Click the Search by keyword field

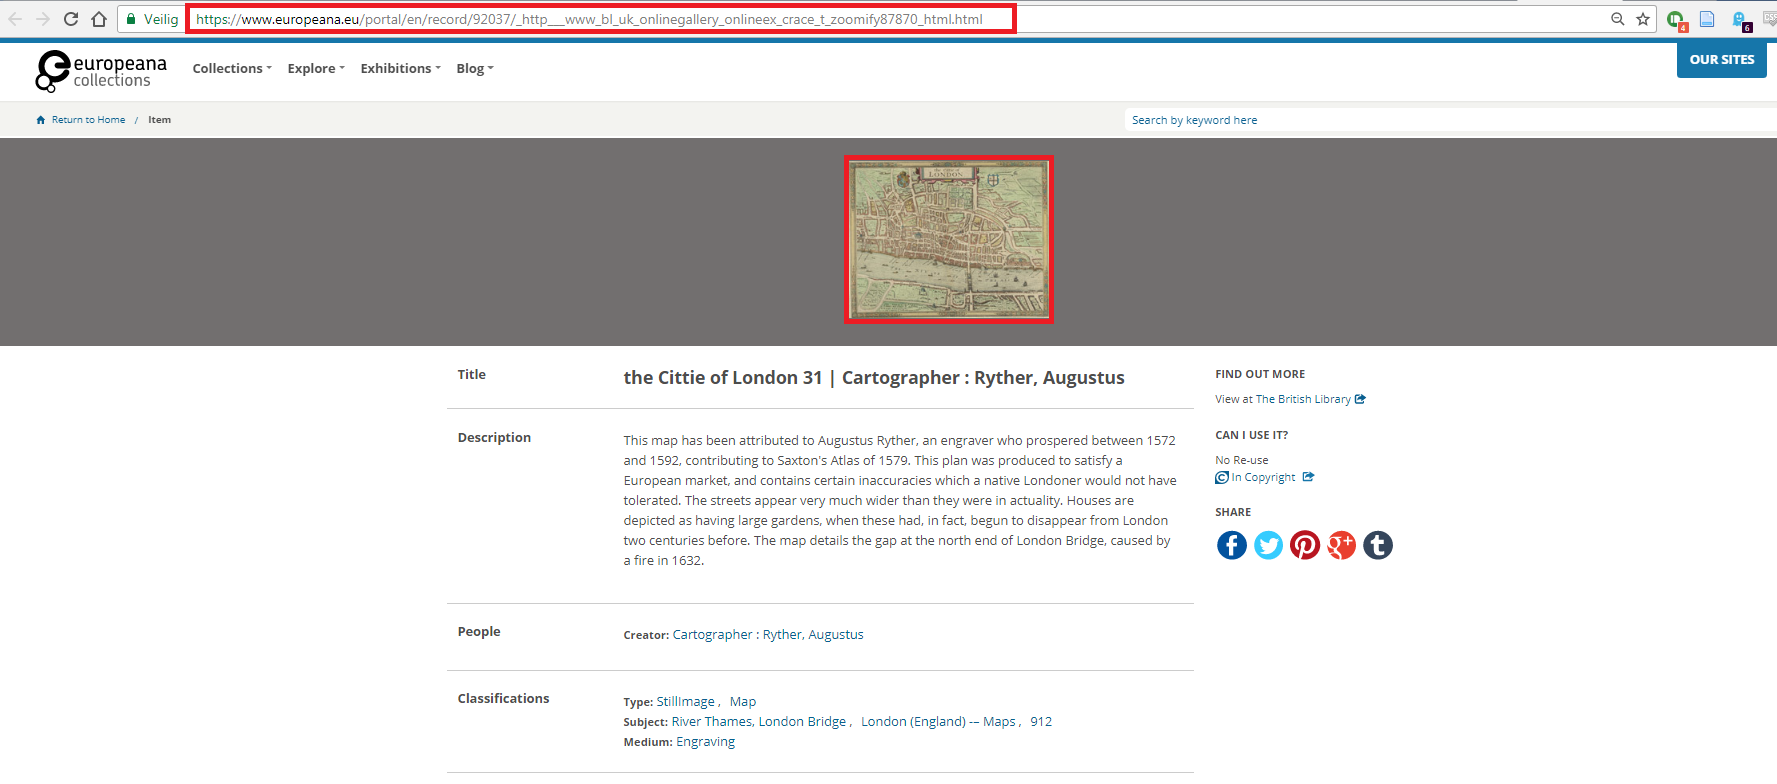click(x=1450, y=120)
